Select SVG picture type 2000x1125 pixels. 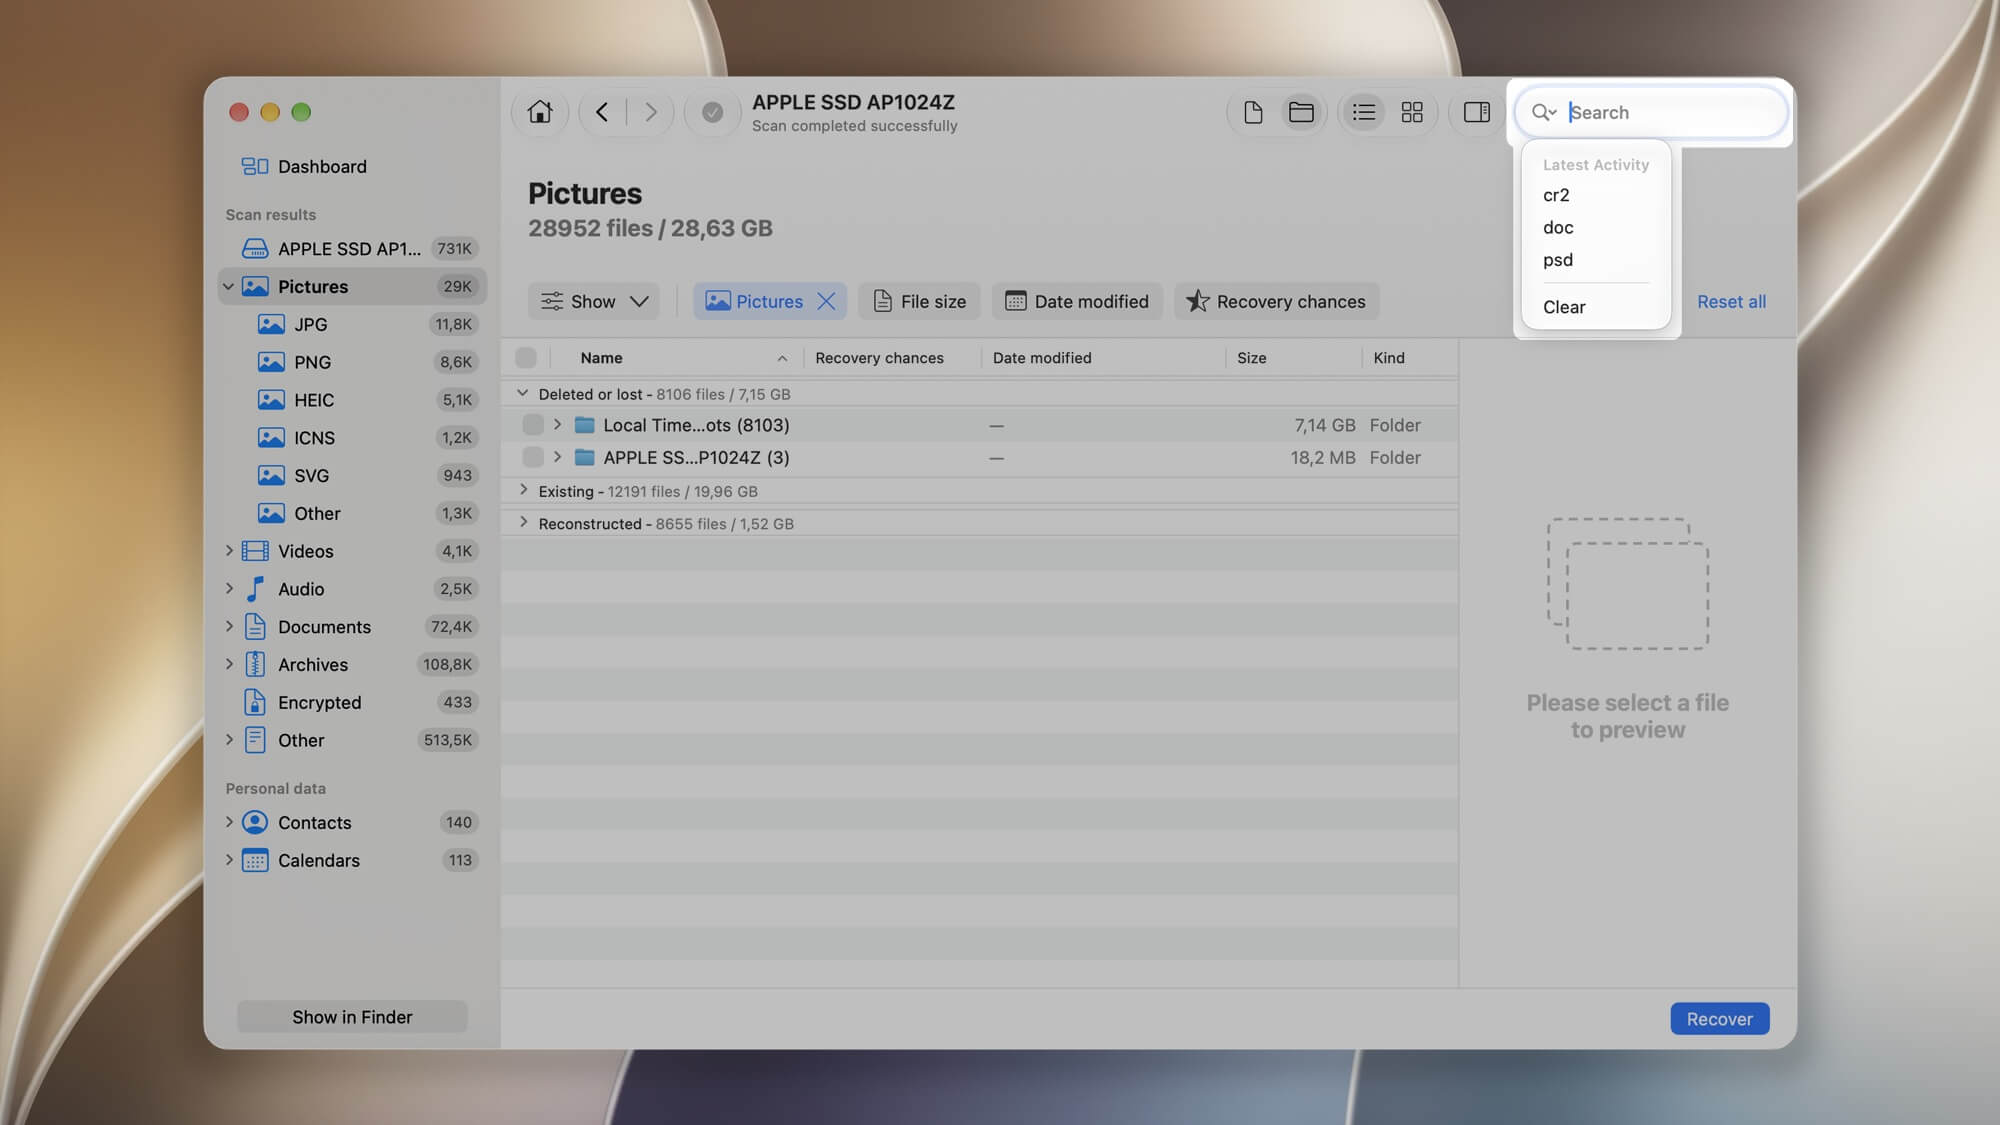click(352, 475)
